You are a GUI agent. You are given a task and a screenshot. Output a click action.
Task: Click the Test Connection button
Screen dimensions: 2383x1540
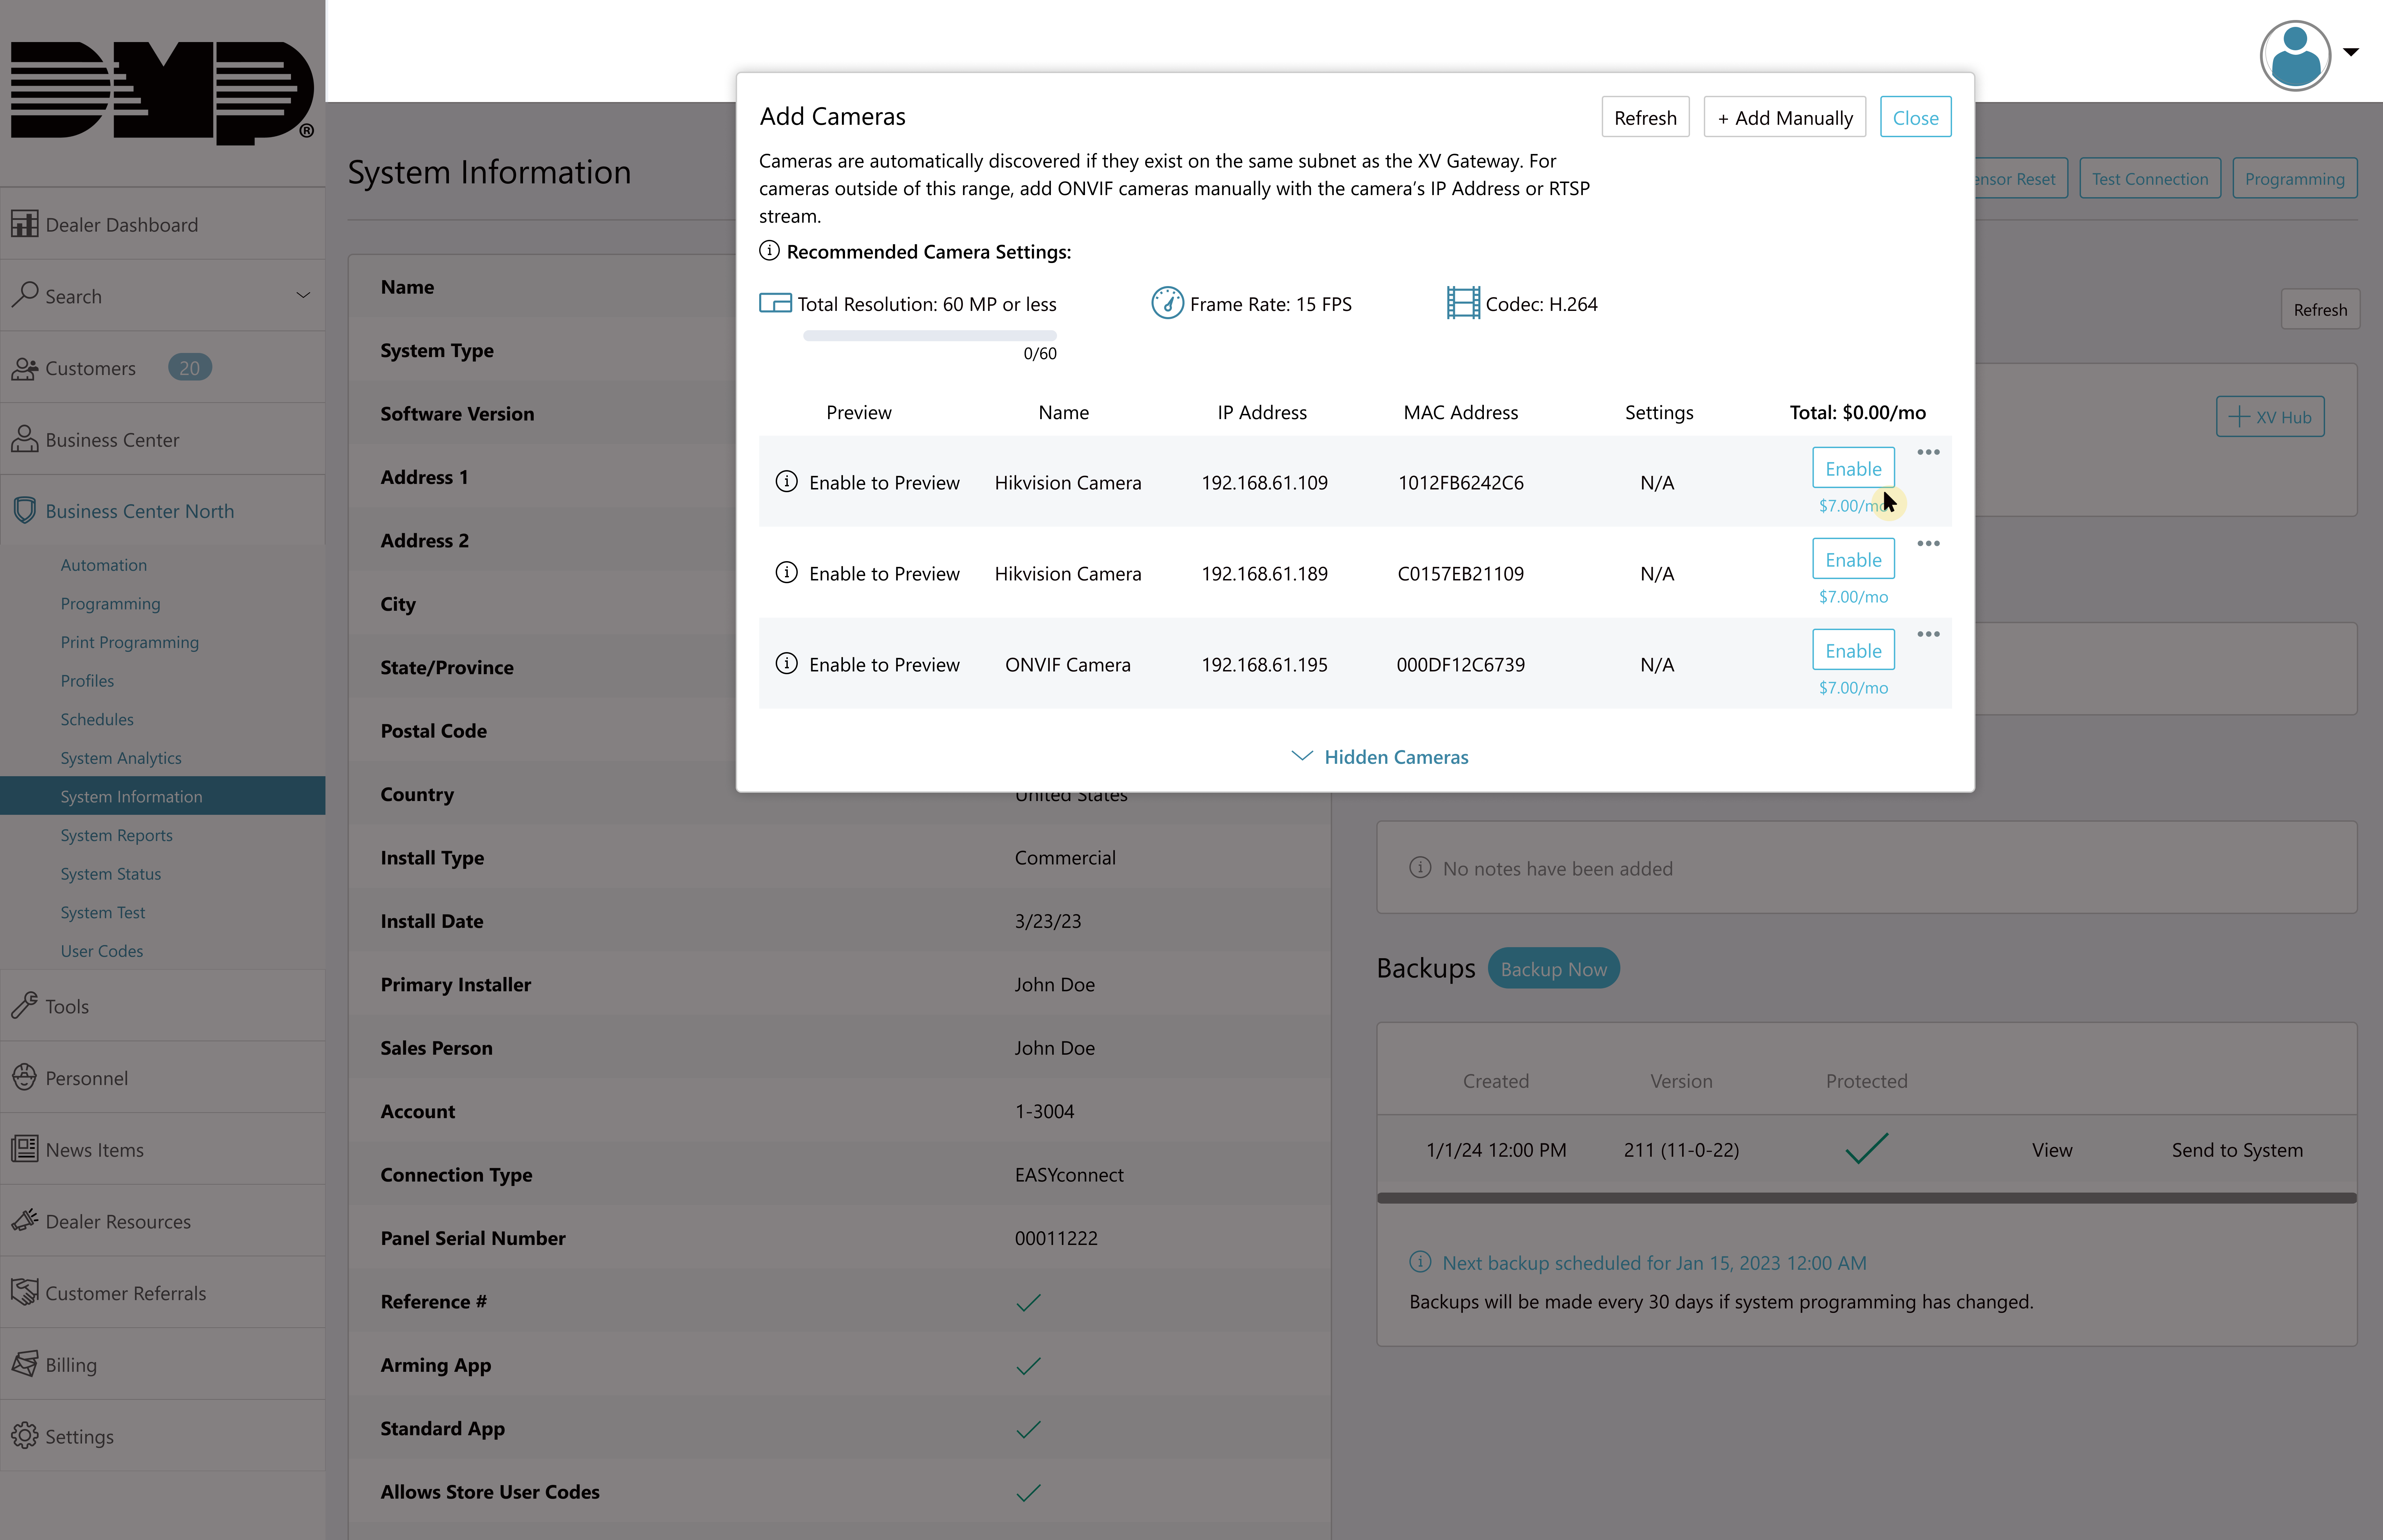tap(2150, 178)
